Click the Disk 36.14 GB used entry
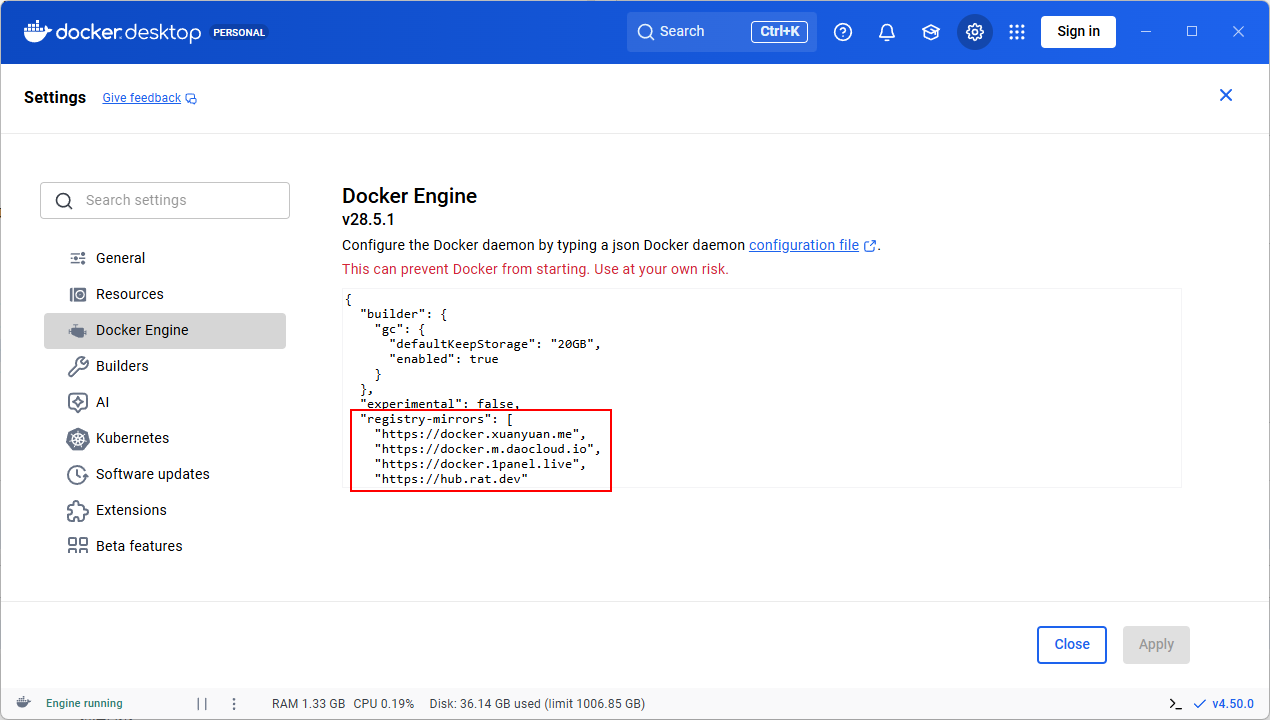1270x720 pixels. (537, 704)
